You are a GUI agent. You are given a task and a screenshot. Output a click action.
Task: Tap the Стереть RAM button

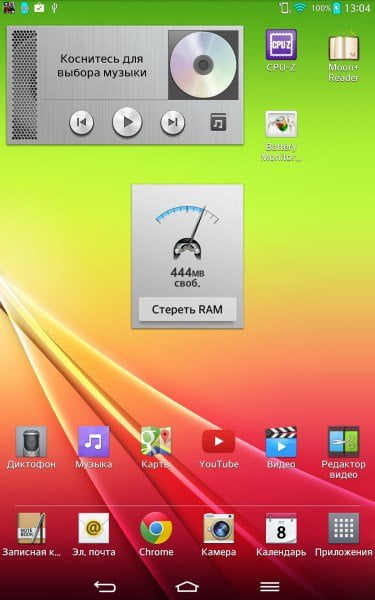tap(187, 309)
